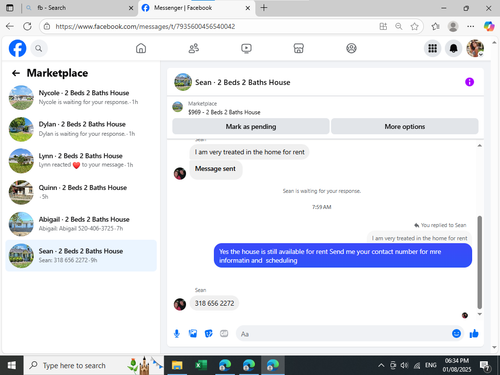
Task: Click the voice clip microphone icon
Action: pyautogui.click(x=177, y=333)
